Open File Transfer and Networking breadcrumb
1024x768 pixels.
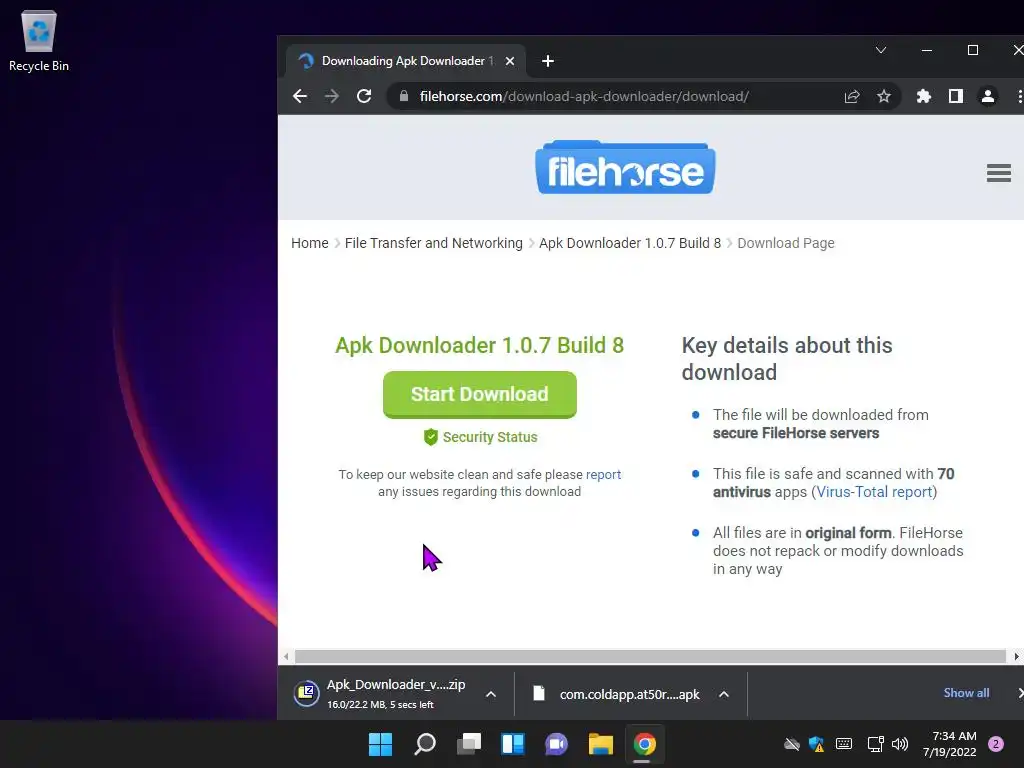point(434,243)
